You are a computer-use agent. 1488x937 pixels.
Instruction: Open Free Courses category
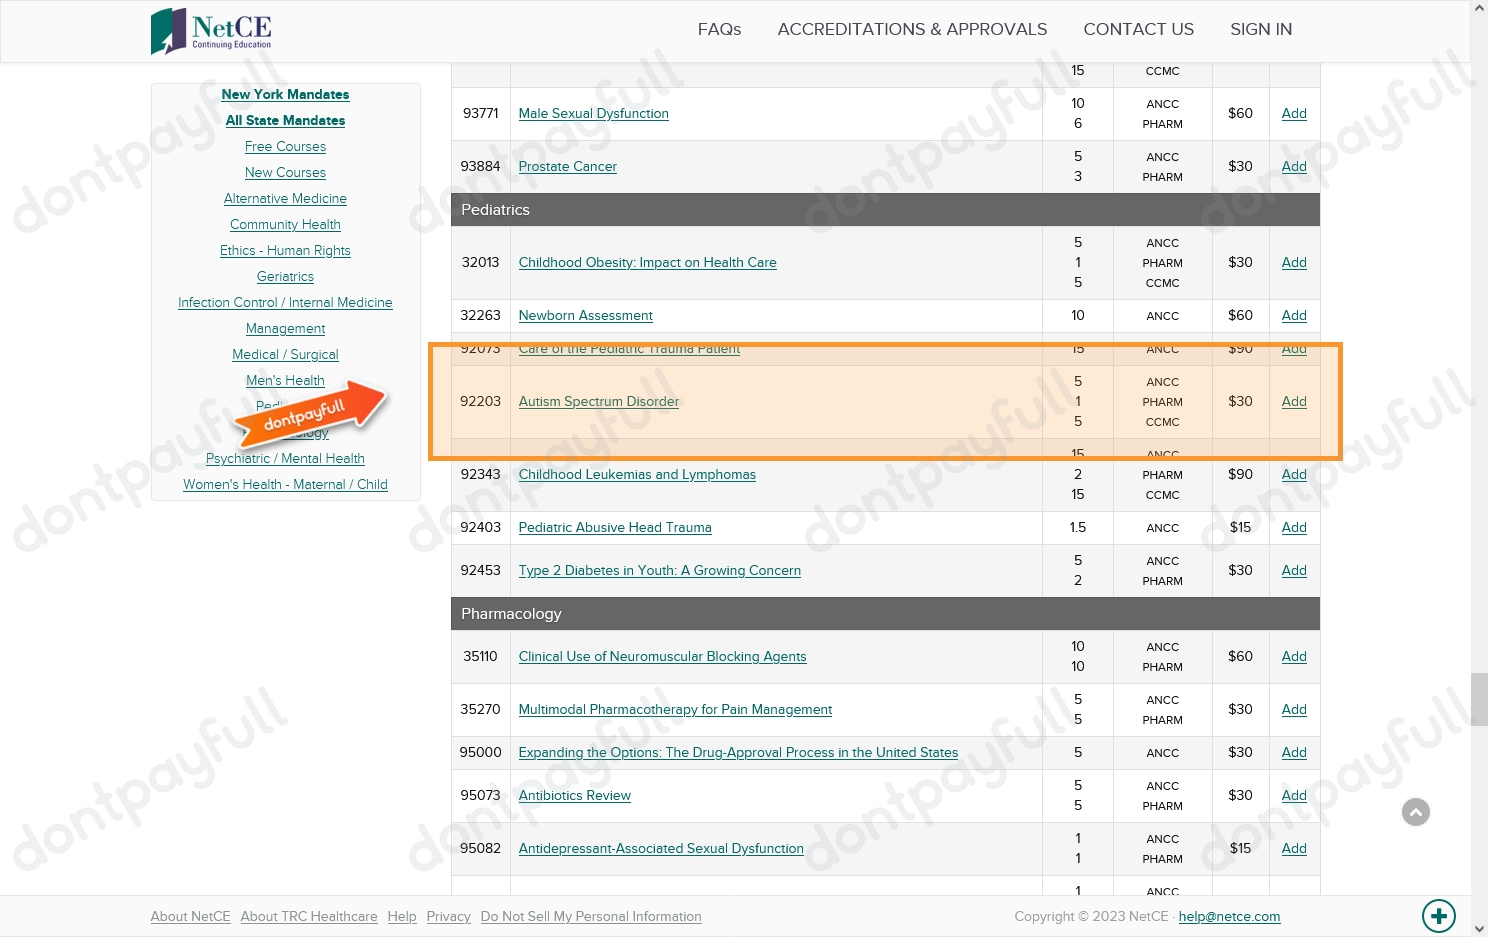click(285, 146)
